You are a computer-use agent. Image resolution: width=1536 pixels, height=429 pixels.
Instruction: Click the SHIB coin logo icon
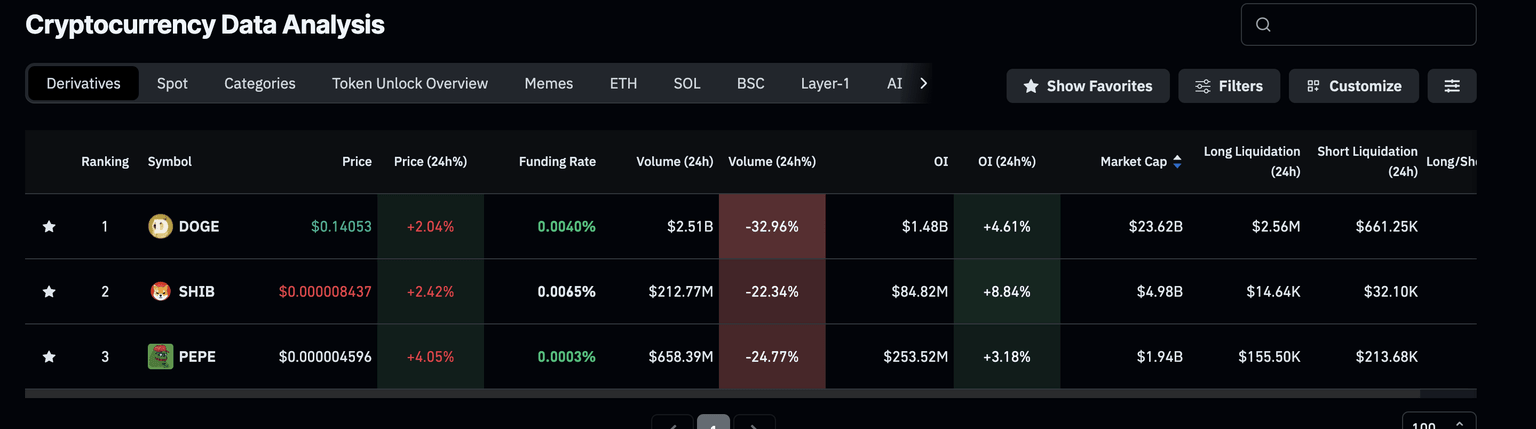click(x=160, y=292)
